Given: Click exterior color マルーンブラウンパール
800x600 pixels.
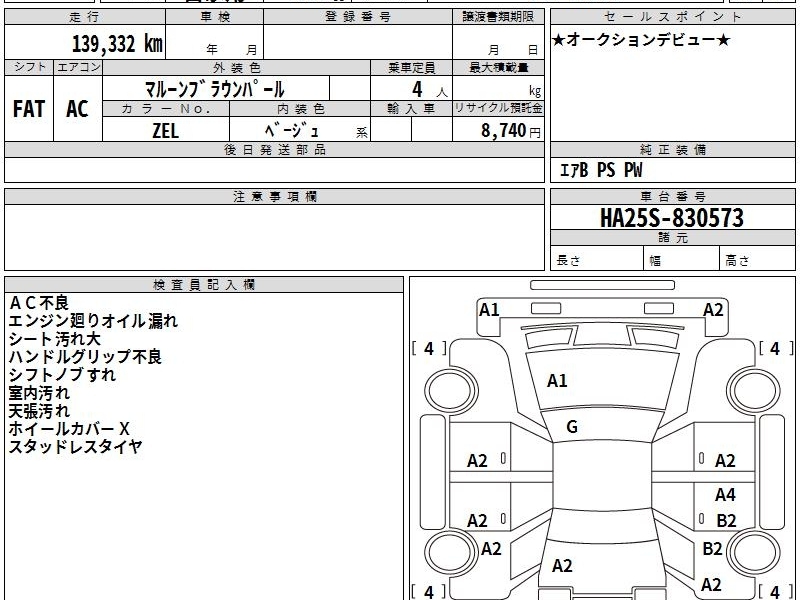Looking at the screenshot, I should (215, 89).
